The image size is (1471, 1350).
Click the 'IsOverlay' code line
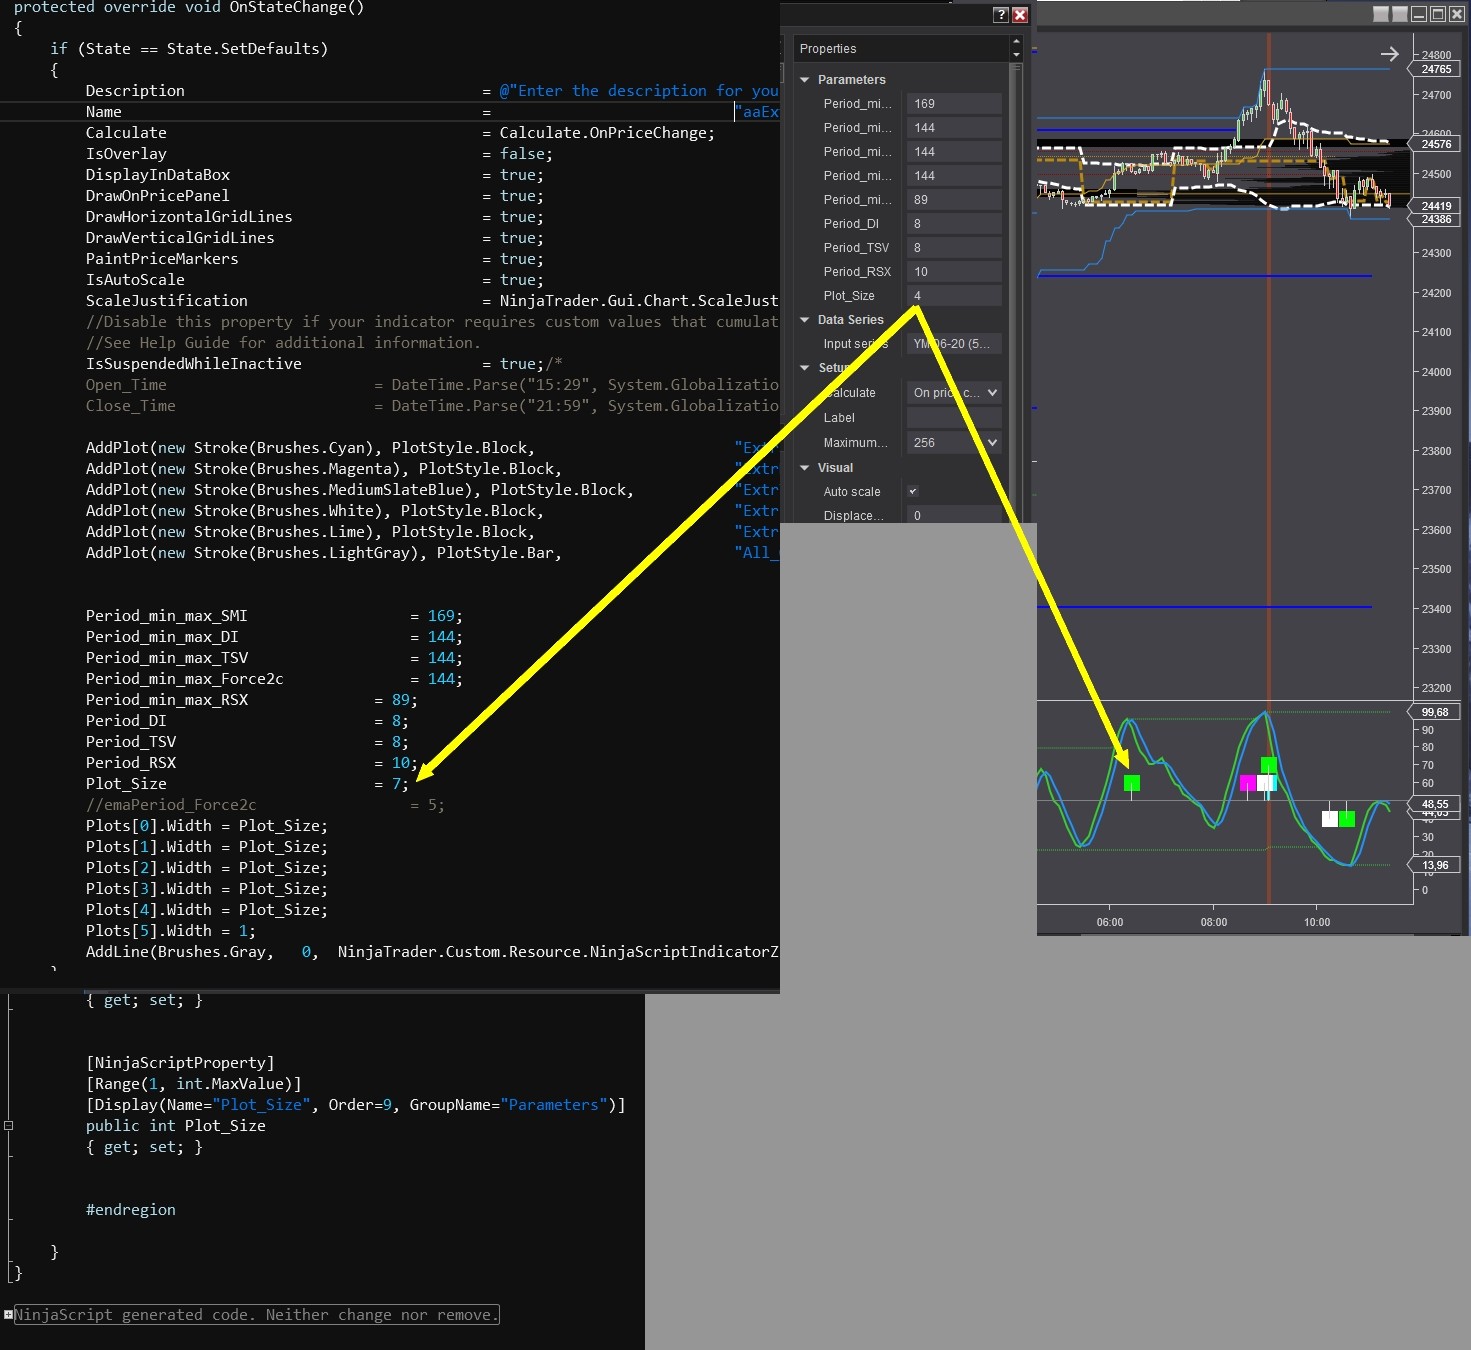(319, 154)
